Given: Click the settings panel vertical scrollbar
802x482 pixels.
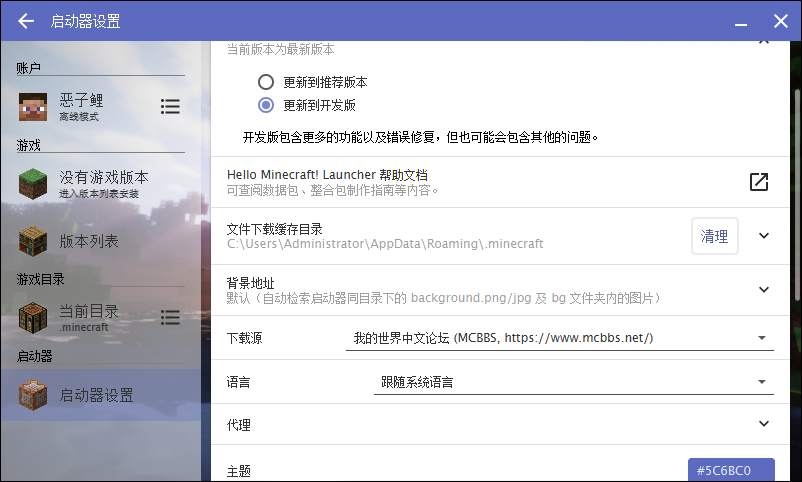Looking at the screenshot, I should (797, 194).
